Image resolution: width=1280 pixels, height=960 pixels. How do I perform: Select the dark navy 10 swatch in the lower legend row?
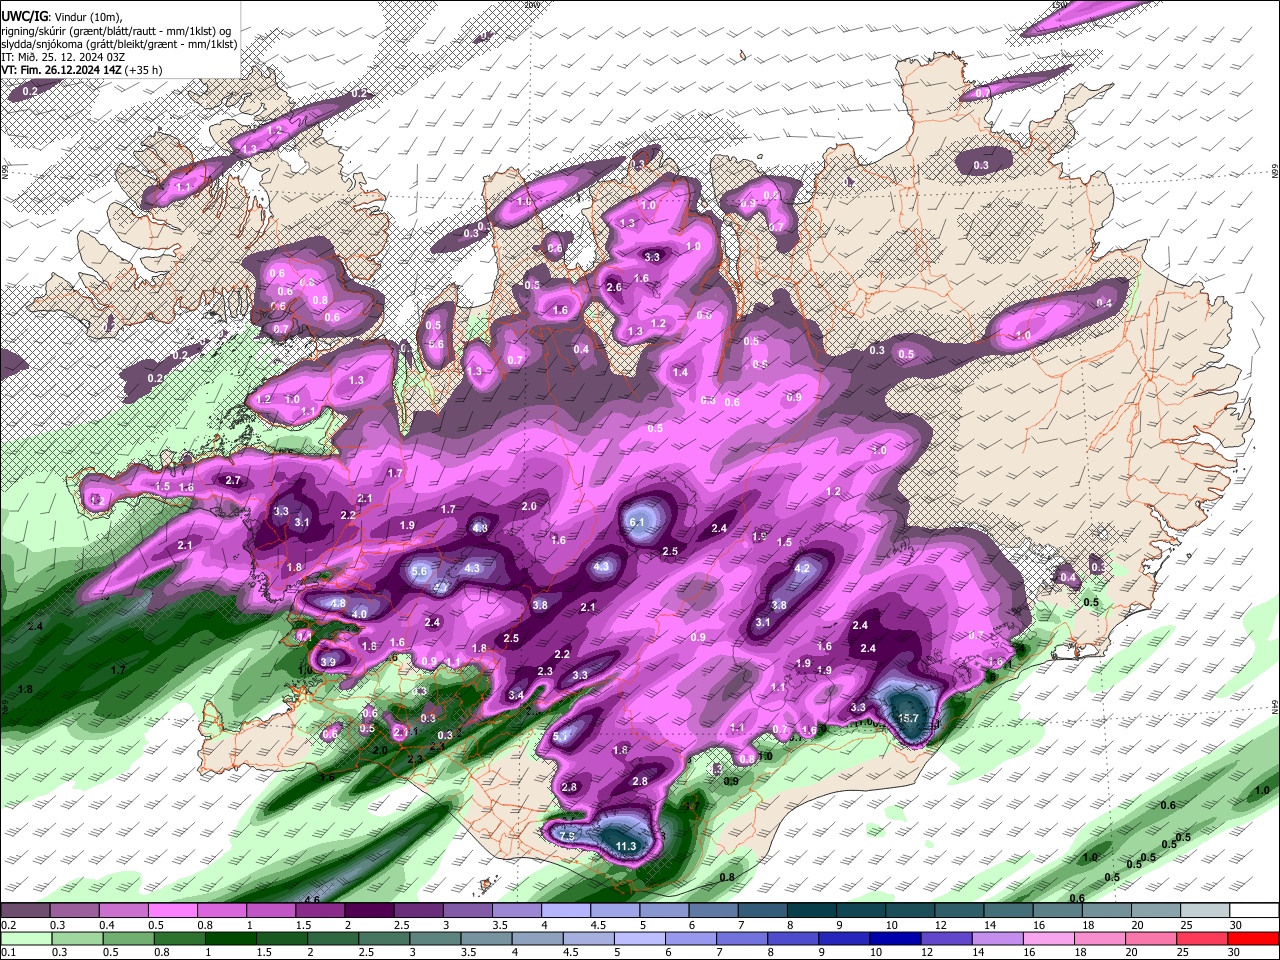pyautogui.click(x=893, y=938)
